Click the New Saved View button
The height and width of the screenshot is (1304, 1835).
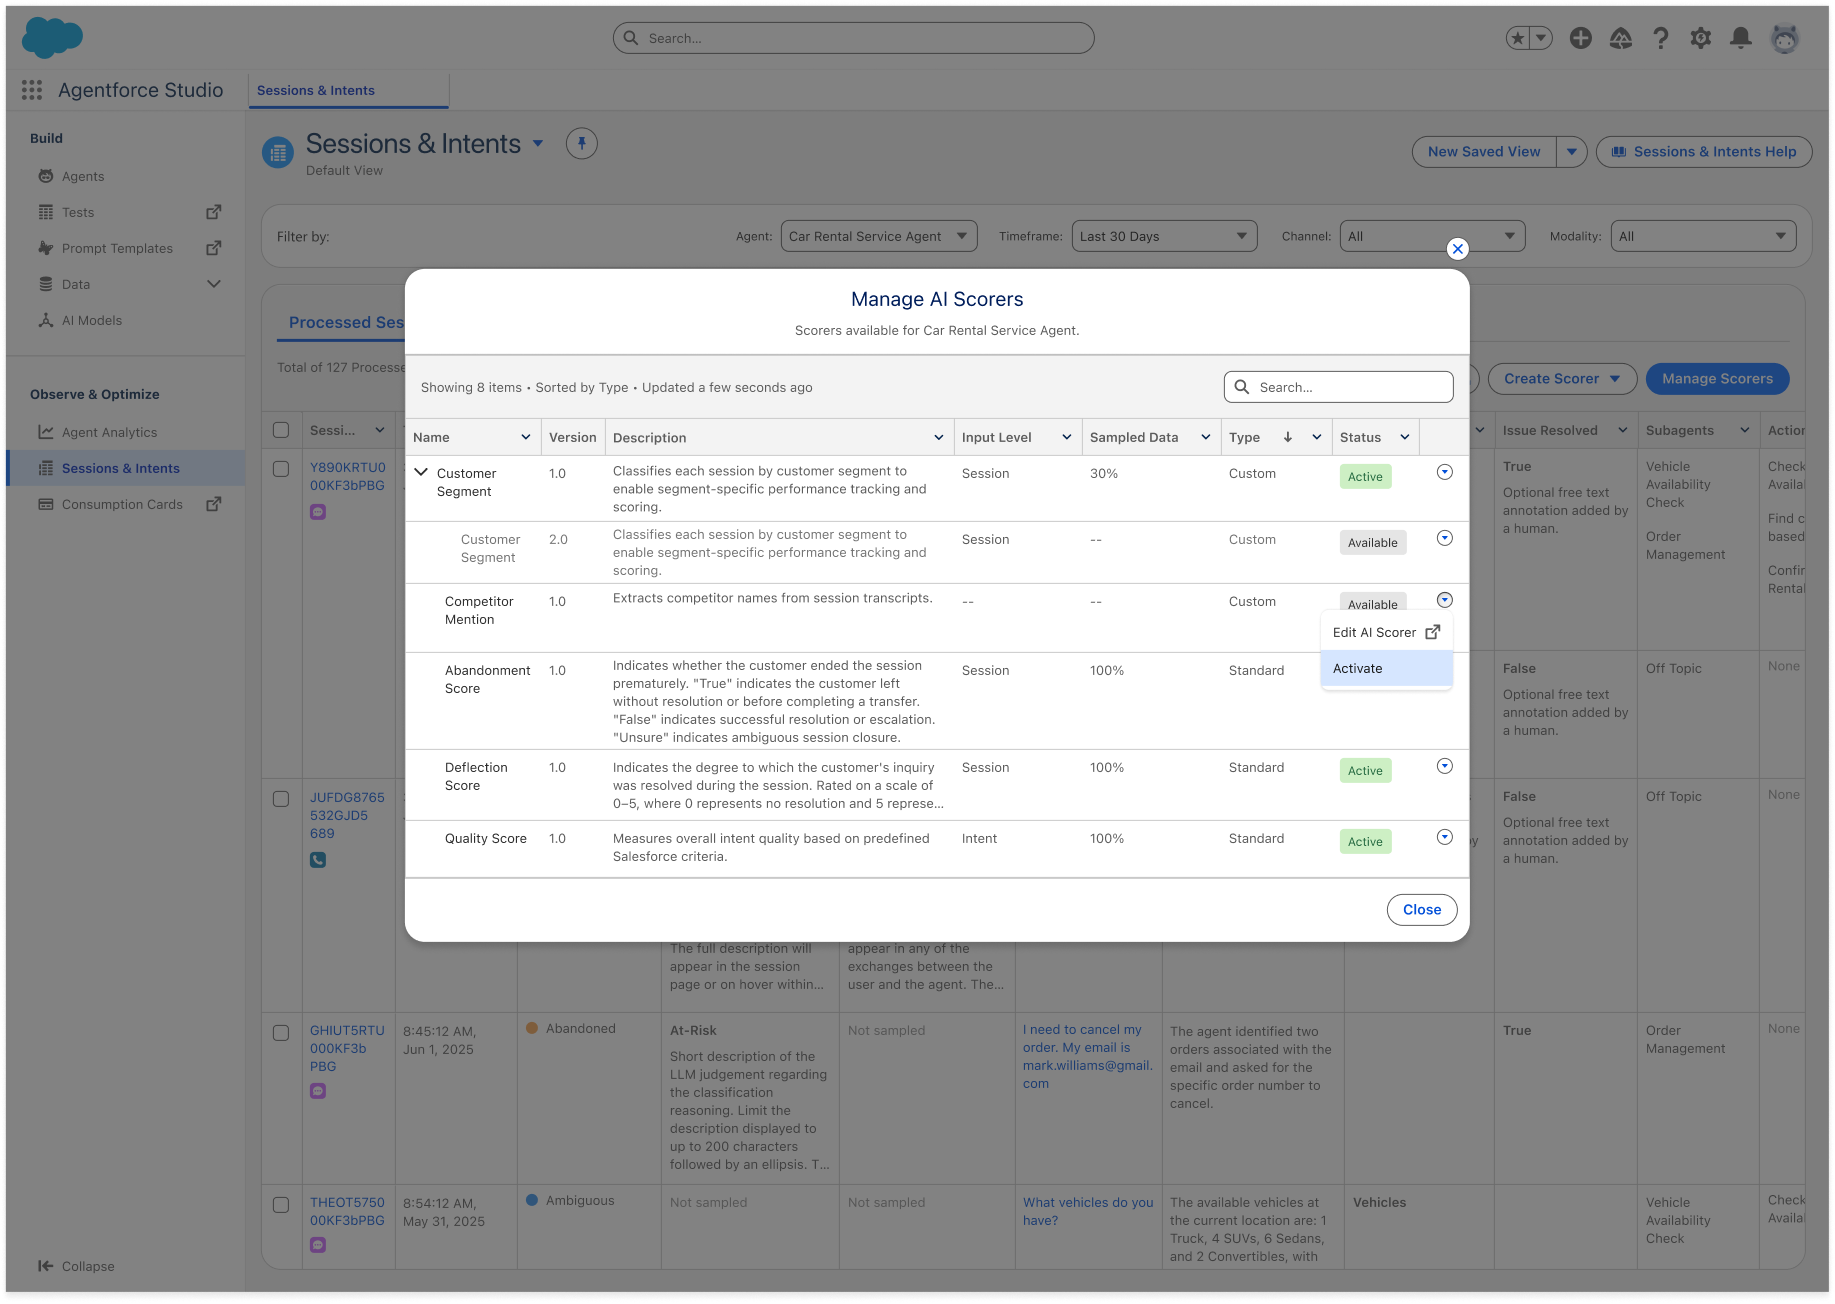[x=1484, y=152]
